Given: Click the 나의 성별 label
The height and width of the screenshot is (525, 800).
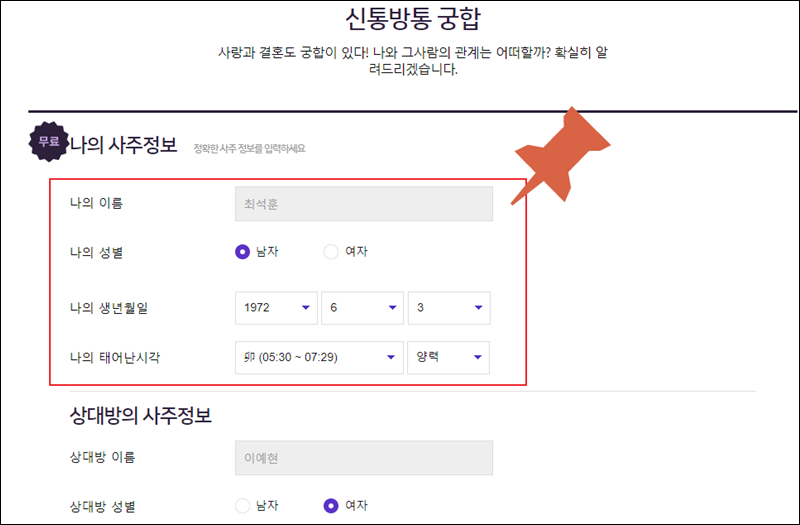Looking at the screenshot, I should point(96,253).
